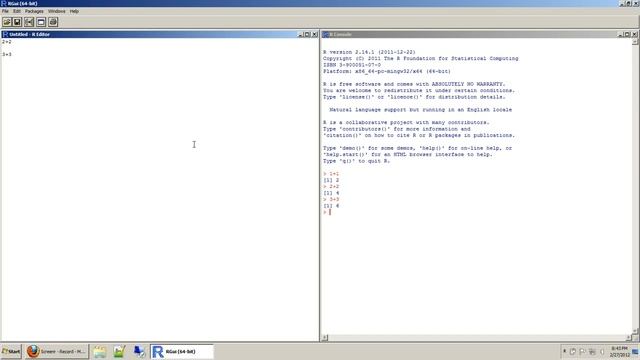
Task: Open the Windows Start button
Action: (11, 351)
